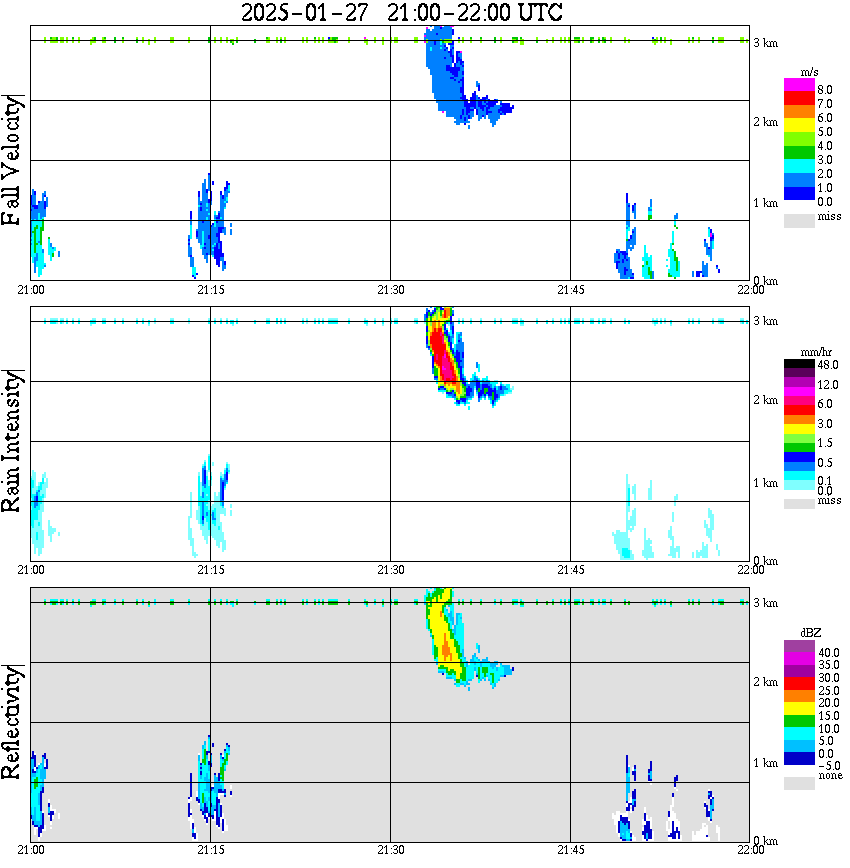Select the red 25.0 dBZ legend swatch
This screenshot has width=850, height=868.
click(x=799, y=684)
